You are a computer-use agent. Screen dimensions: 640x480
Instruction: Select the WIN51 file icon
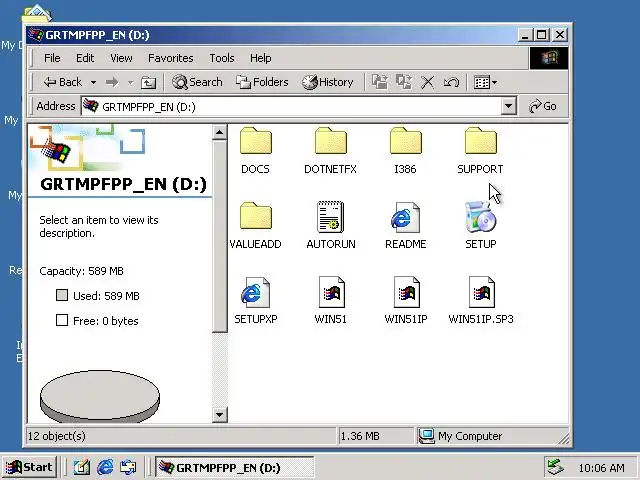331,292
